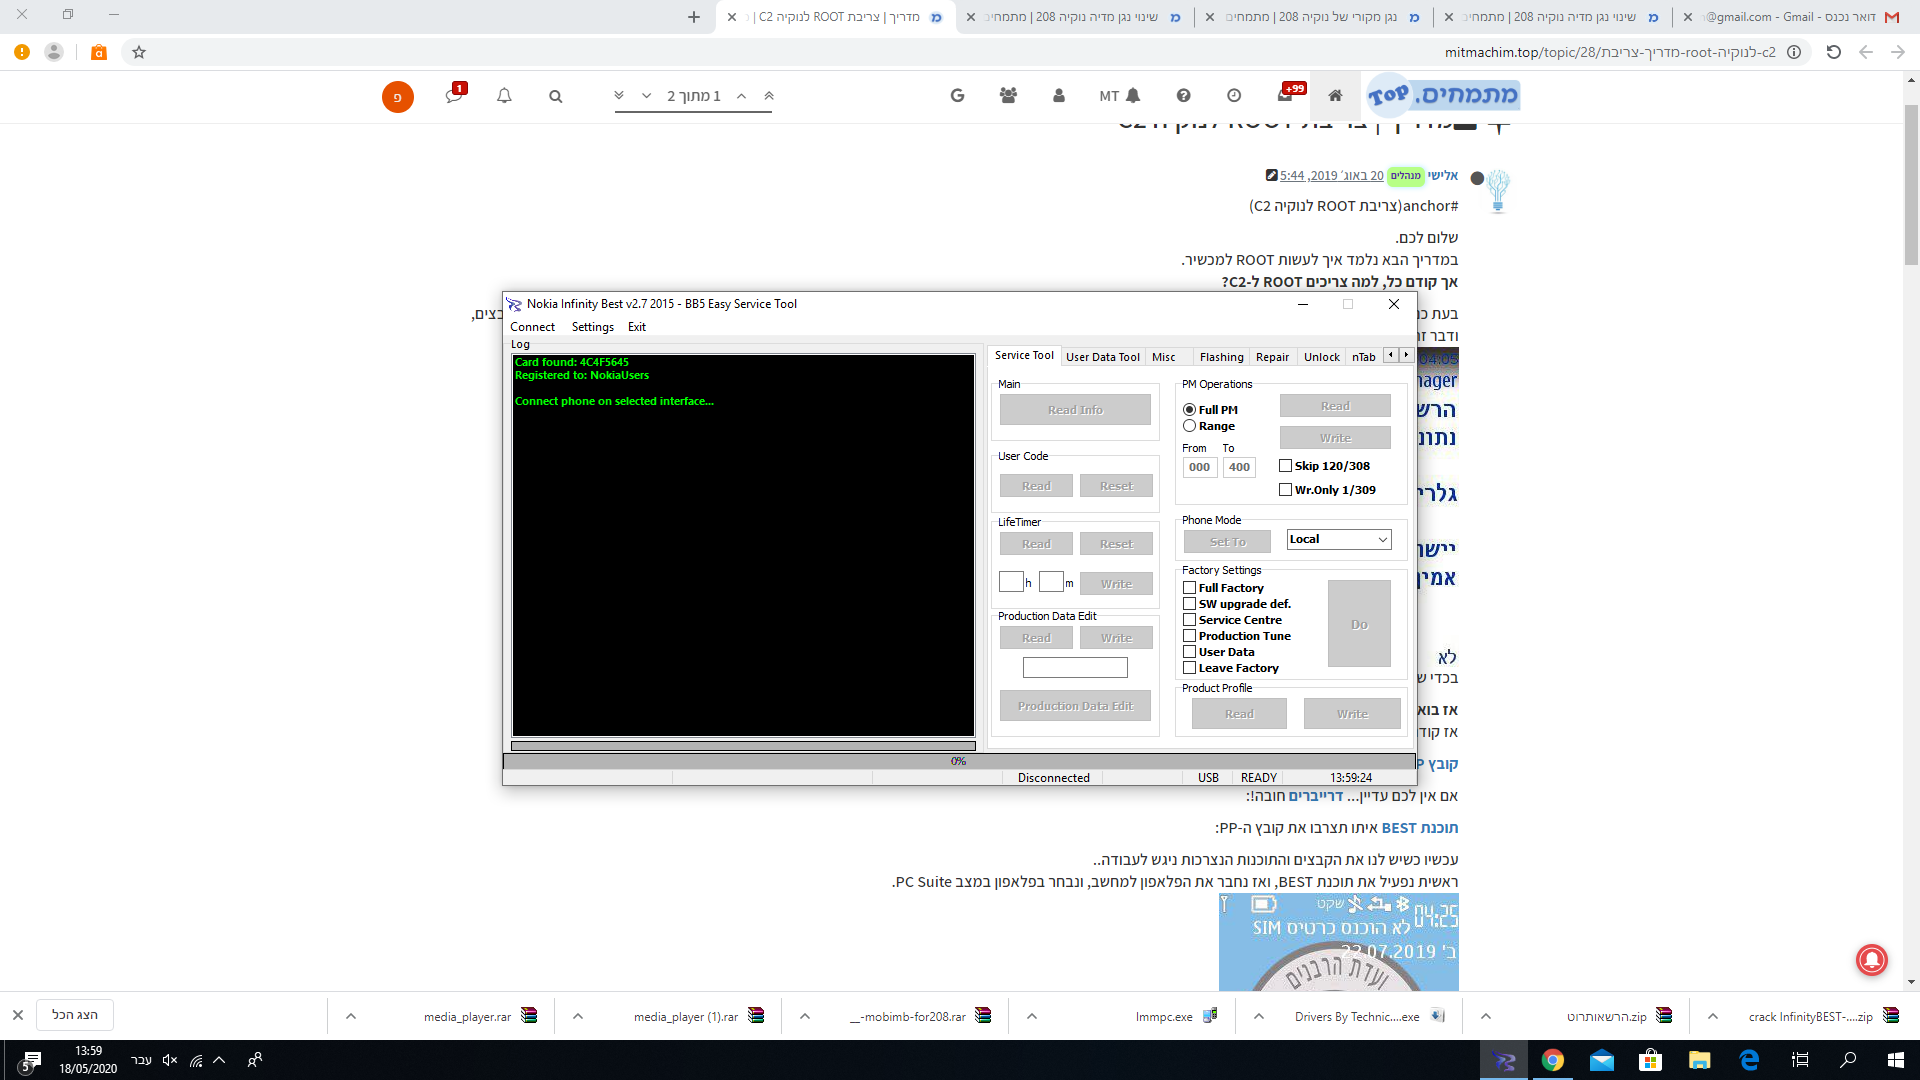Switch to User Data Tool tab
This screenshot has height=1080, width=1920.
point(1103,357)
